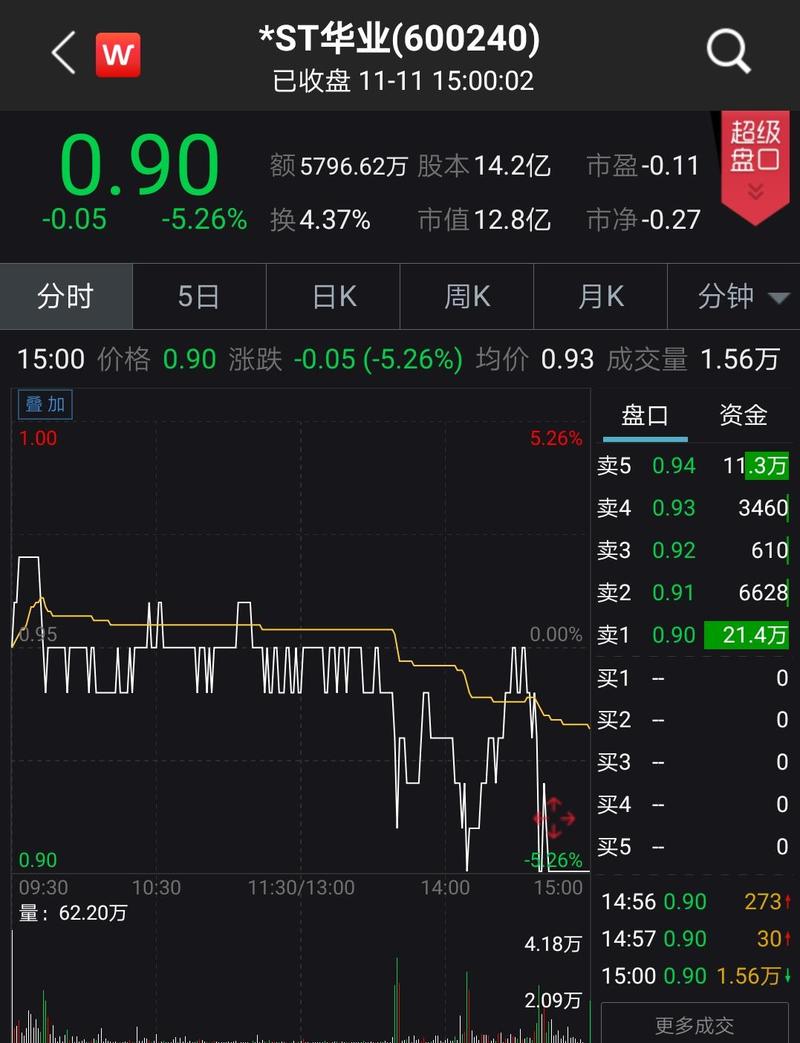
Task: Tap the 股本 14.2亿 value
Action: pyautogui.click(x=483, y=166)
